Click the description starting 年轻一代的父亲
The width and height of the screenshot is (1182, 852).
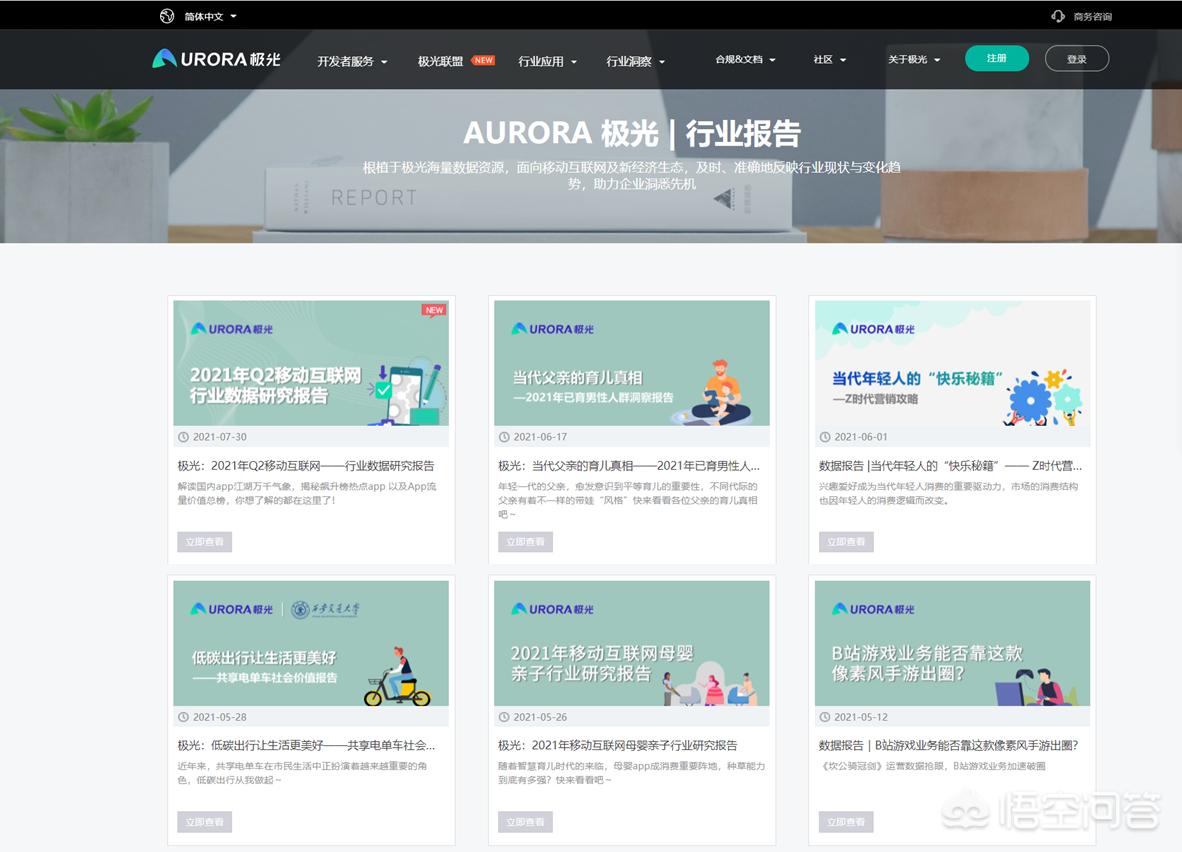[628, 500]
